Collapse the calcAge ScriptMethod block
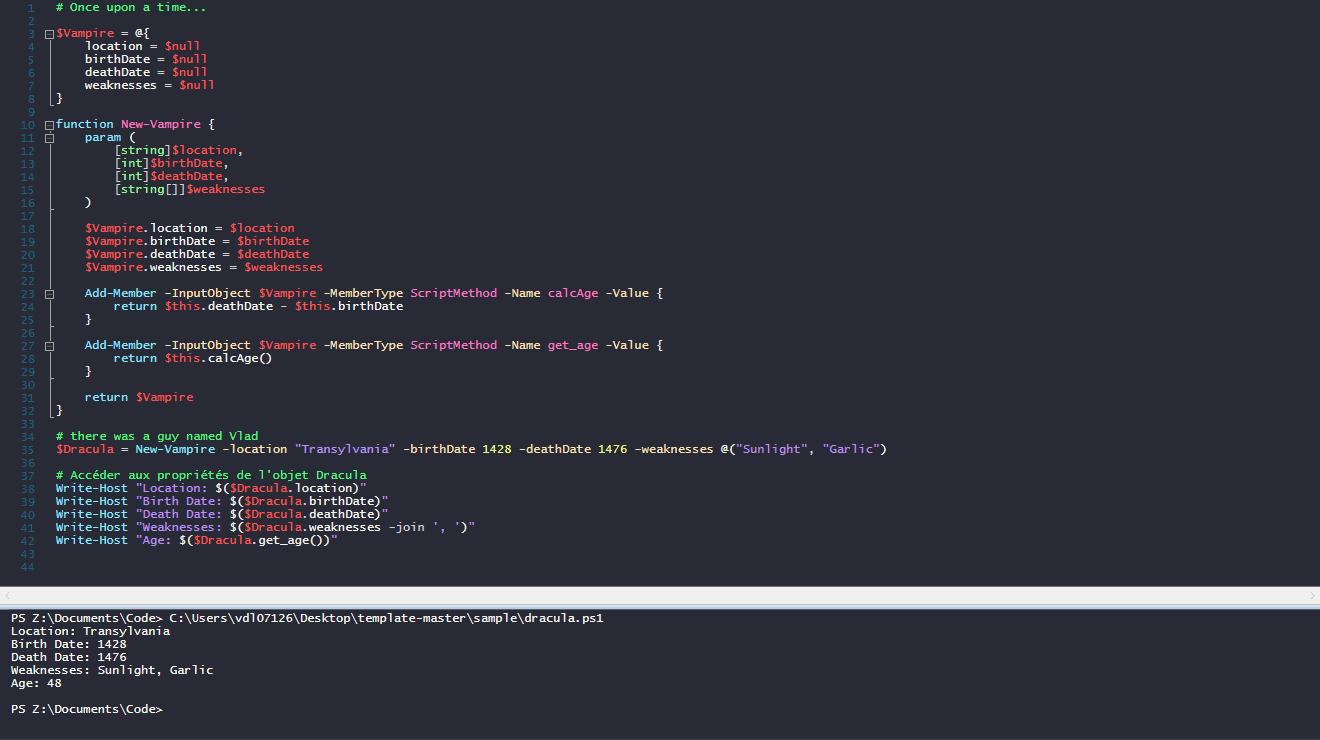 click(48, 293)
